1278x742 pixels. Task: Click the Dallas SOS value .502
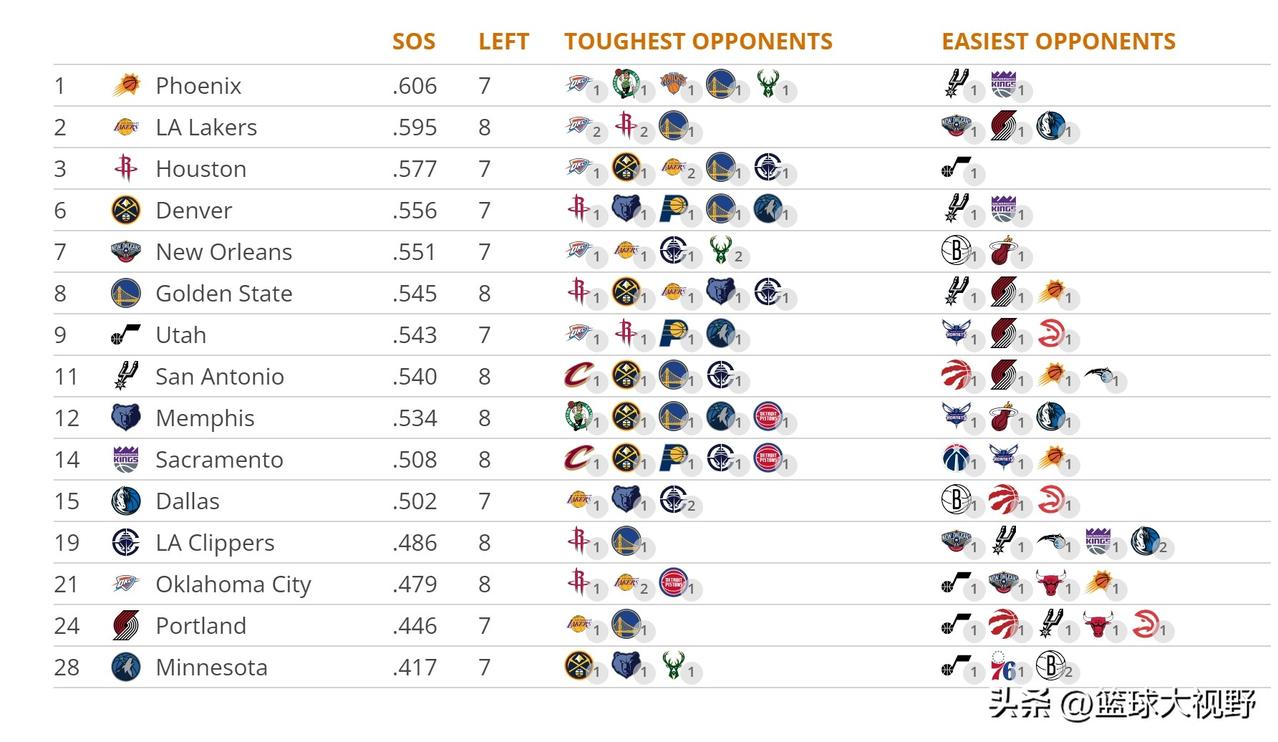click(415, 502)
